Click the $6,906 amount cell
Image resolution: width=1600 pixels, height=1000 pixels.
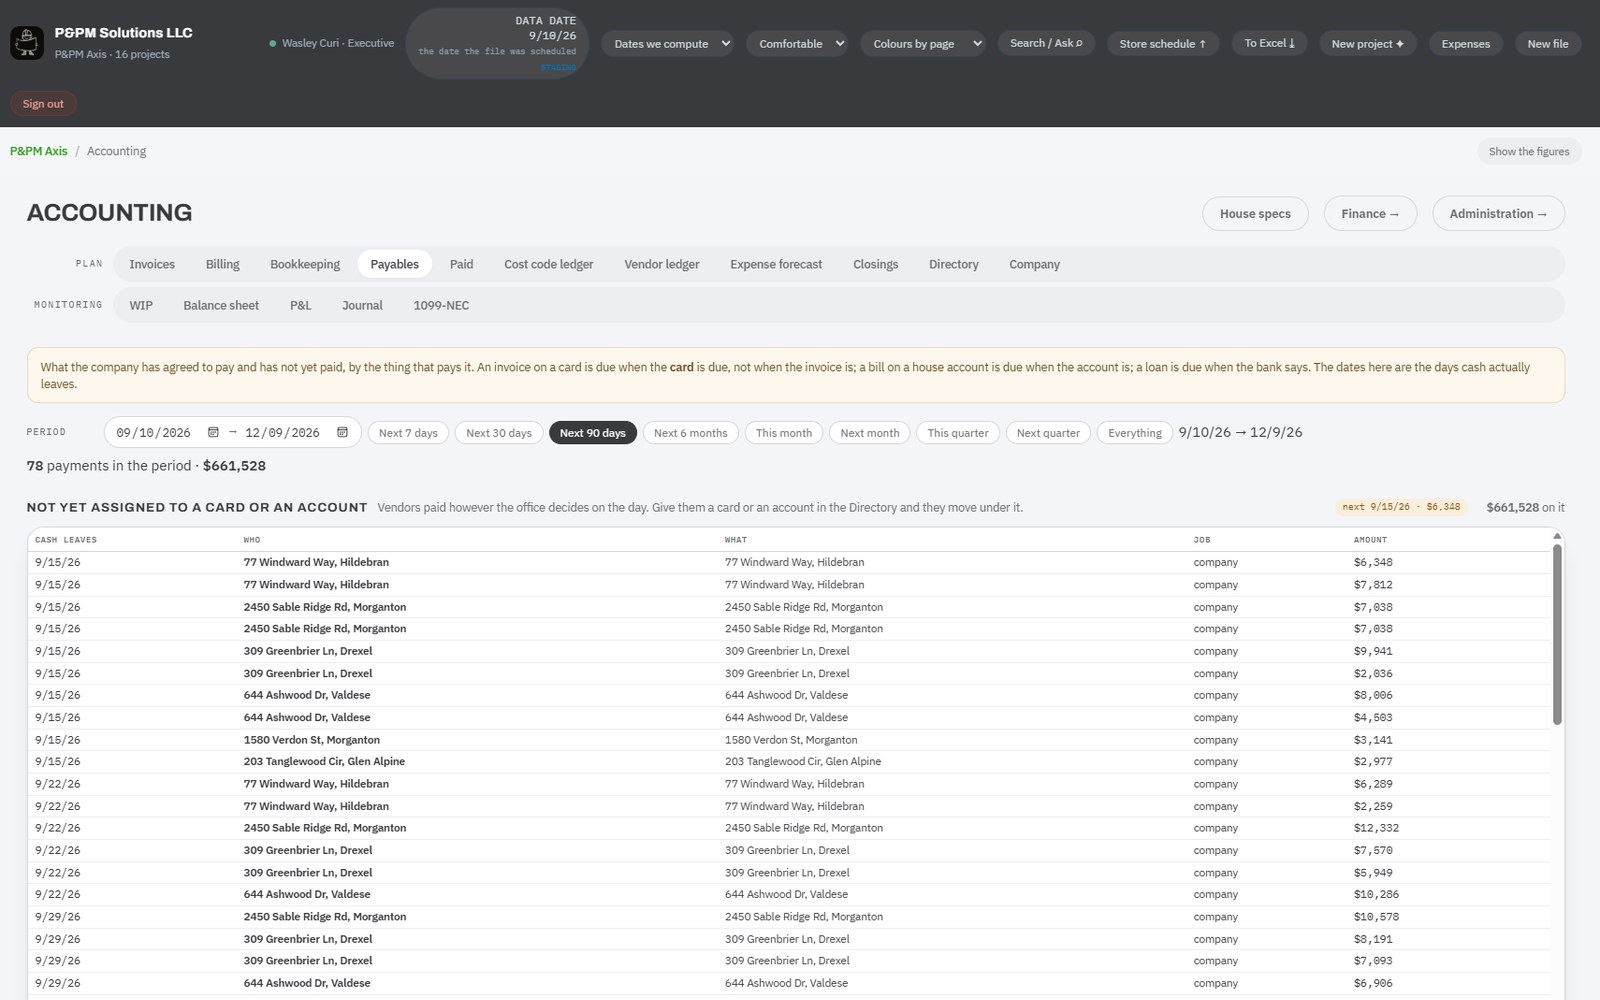1373,983
